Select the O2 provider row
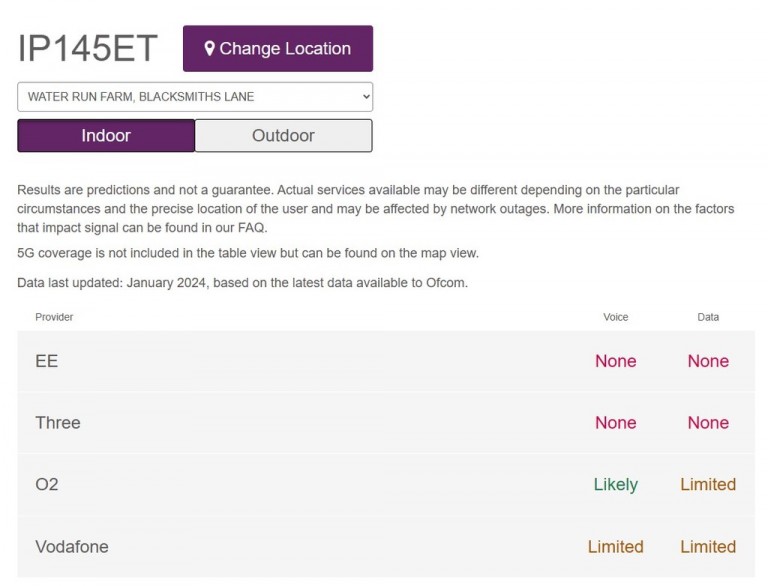The image size is (768, 586). (x=386, y=485)
